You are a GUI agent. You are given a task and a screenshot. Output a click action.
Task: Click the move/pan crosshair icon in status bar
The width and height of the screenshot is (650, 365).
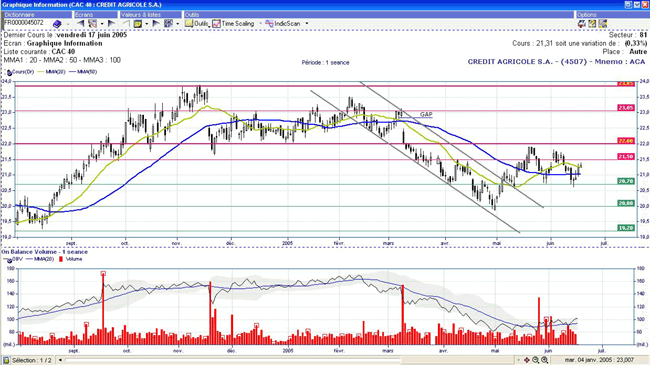(x=526, y=360)
